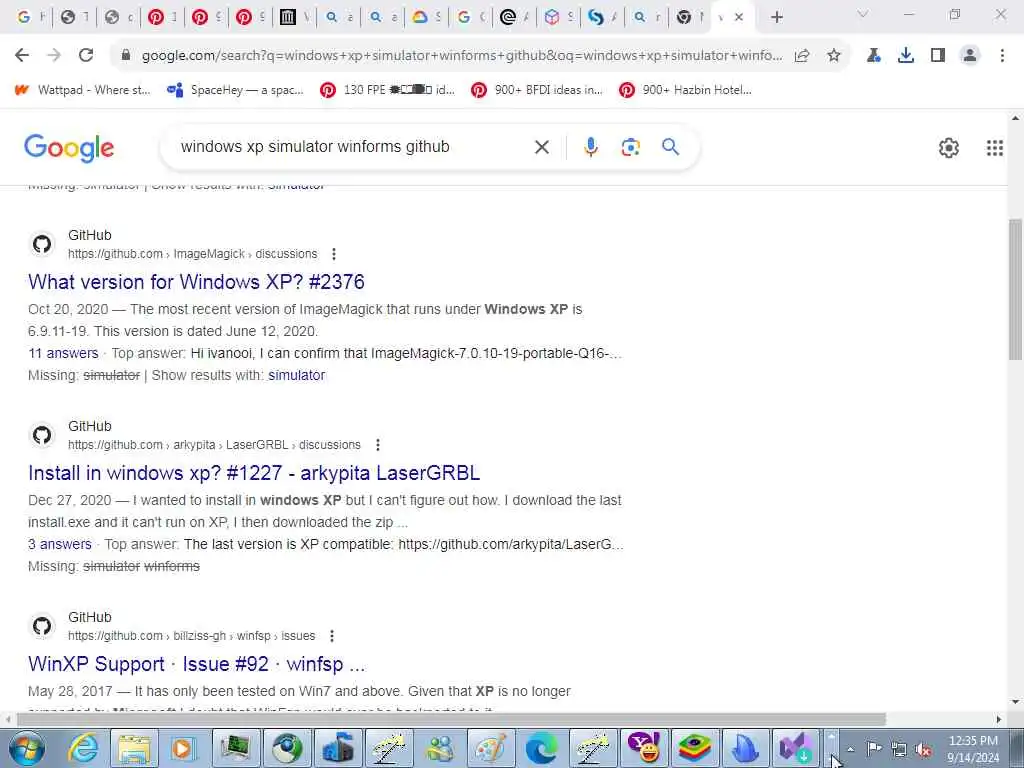Click the "11 answers" link
The image size is (1024, 768).
coord(63,353)
